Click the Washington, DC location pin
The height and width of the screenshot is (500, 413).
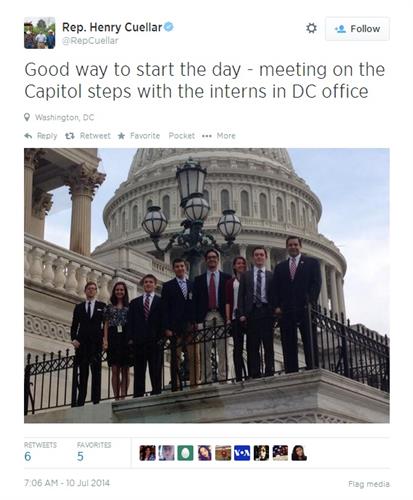27,117
